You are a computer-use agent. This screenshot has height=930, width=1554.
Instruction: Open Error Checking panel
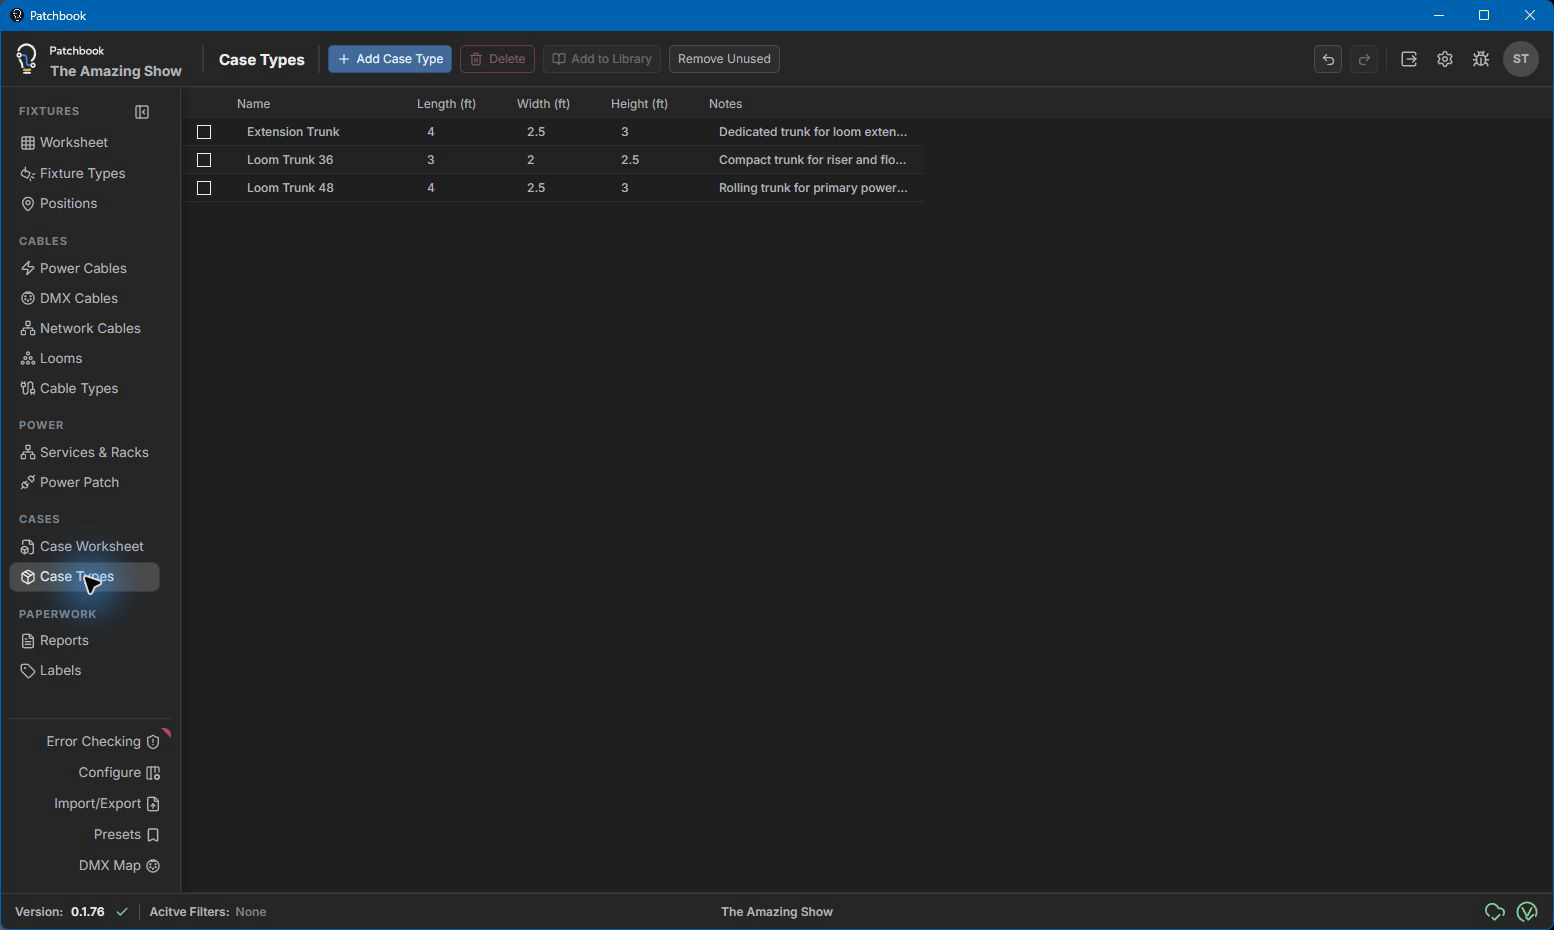103,741
